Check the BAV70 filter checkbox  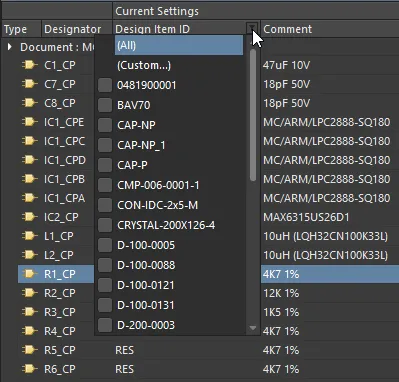pyautogui.click(x=105, y=105)
